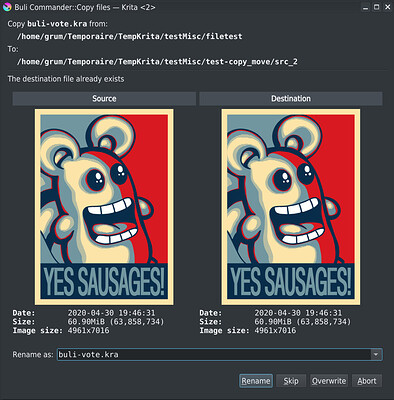This screenshot has width=394, height=400.
Task: Click the Destination date value 2020-04-30 19:46:31
Action: point(298,313)
